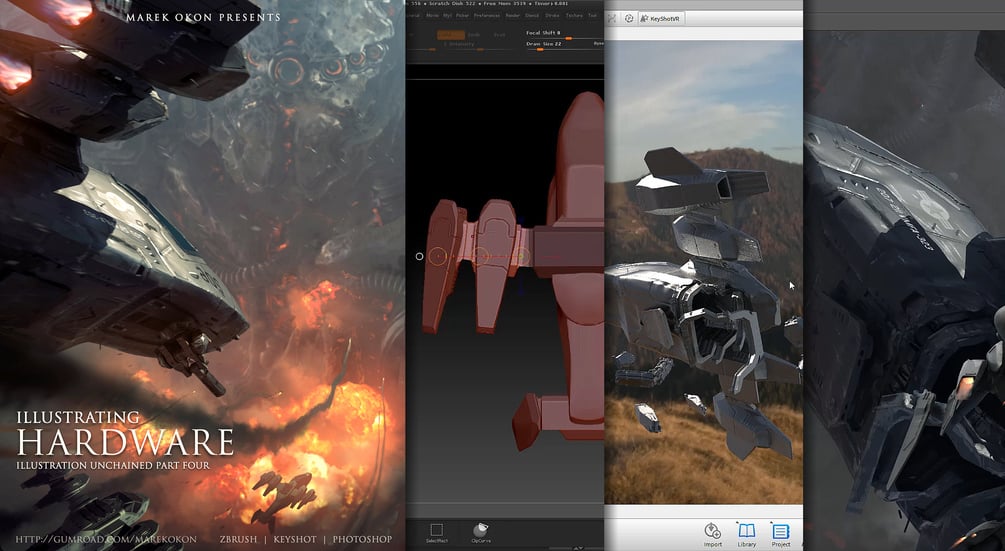Toggle the Zsub mode button
1005x551 pixels.
coord(474,35)
